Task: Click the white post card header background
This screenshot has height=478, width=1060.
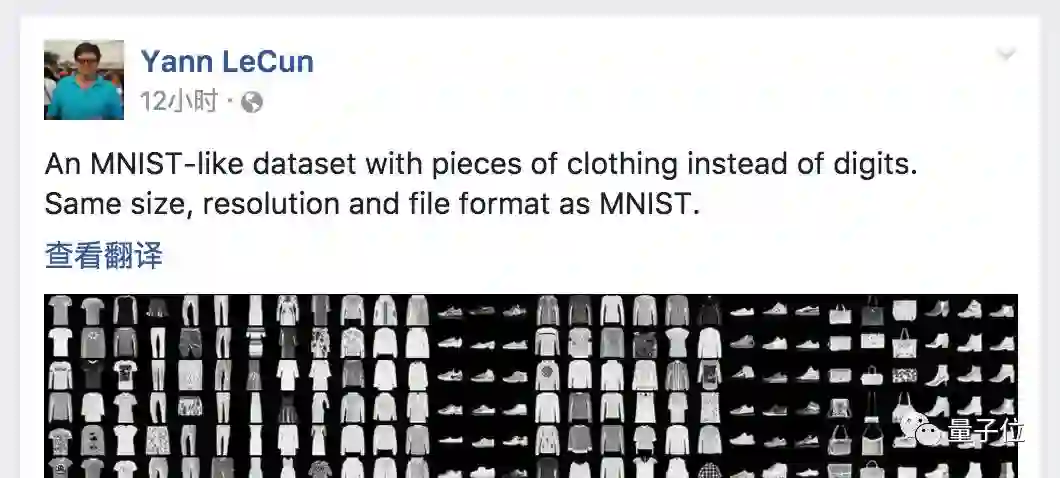Action: [608, 81]
